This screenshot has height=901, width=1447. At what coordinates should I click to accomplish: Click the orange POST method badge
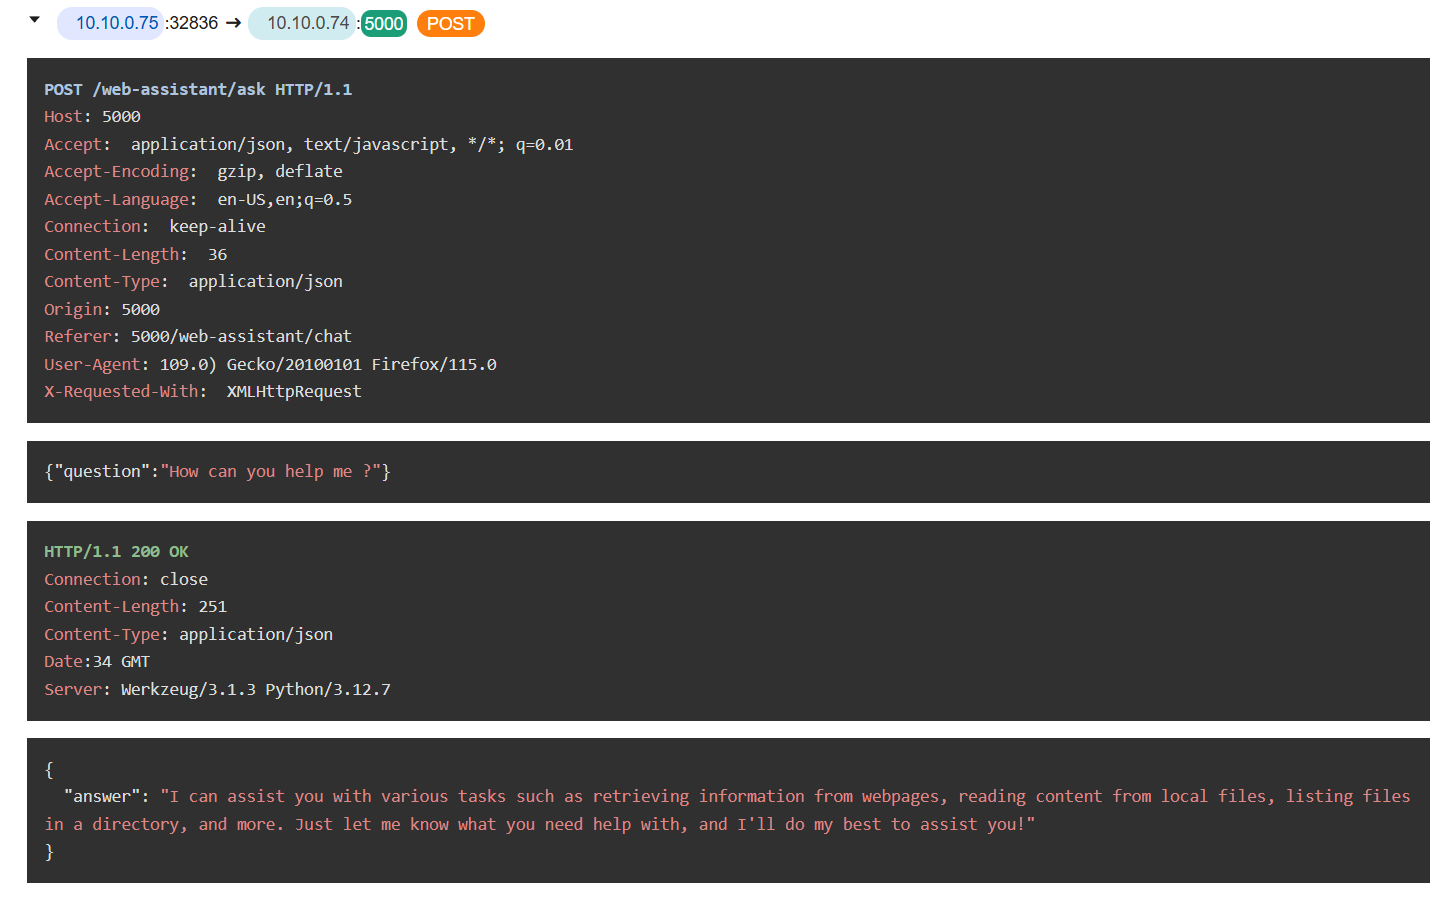tap(450, 24)
